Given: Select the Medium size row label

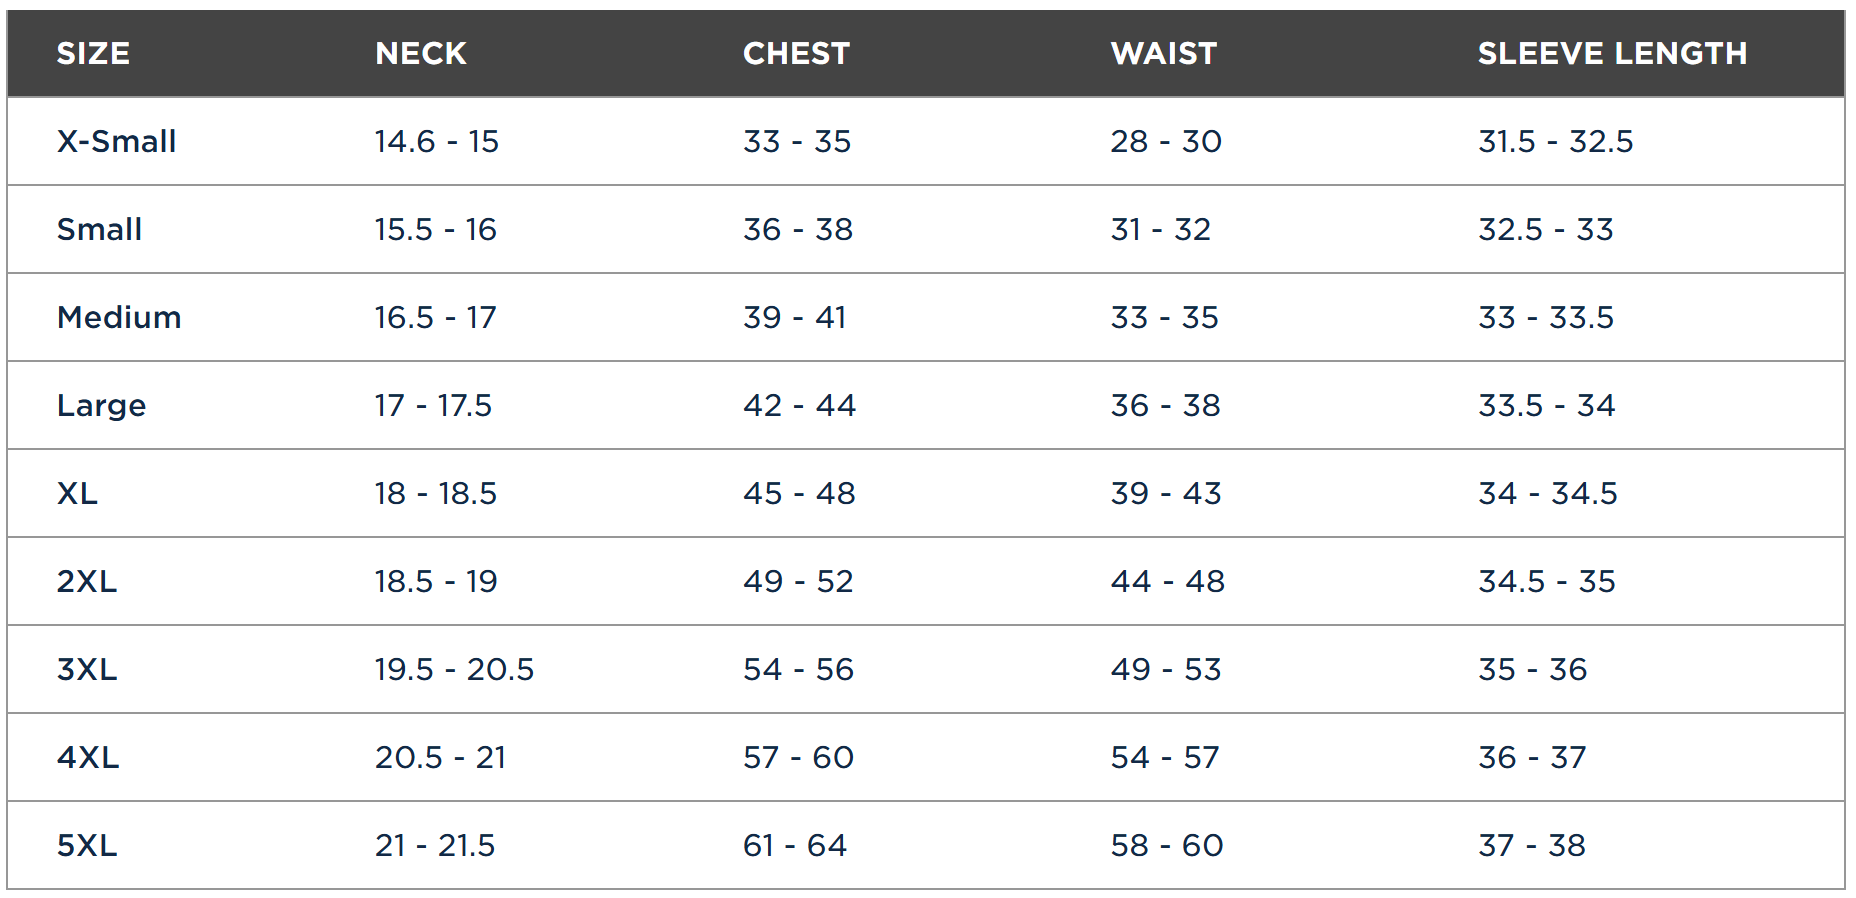Looking at the screenshot, I should [119, 317].
